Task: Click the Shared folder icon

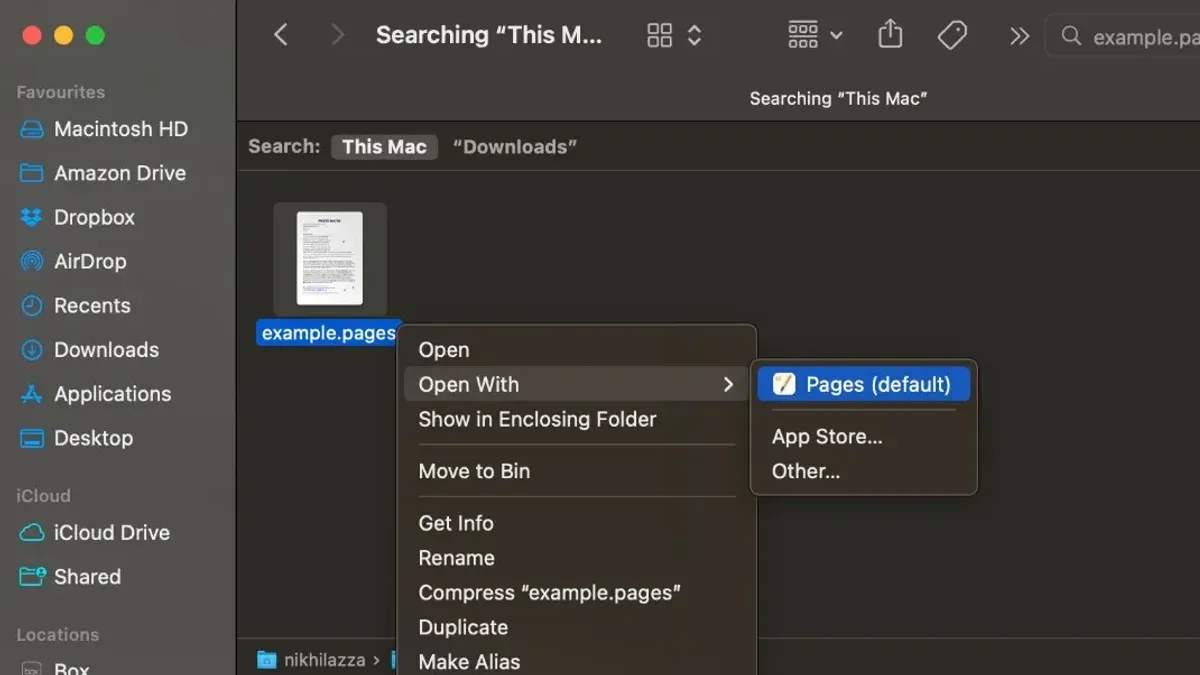Action: pyautogui.click(x=32, y=576)
